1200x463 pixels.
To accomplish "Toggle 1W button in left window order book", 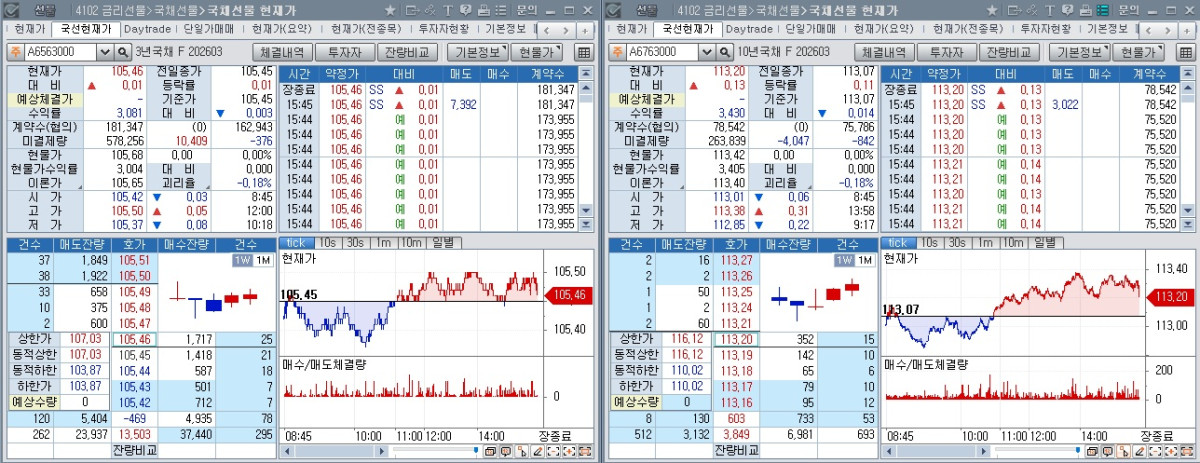I will pos(241,260).
